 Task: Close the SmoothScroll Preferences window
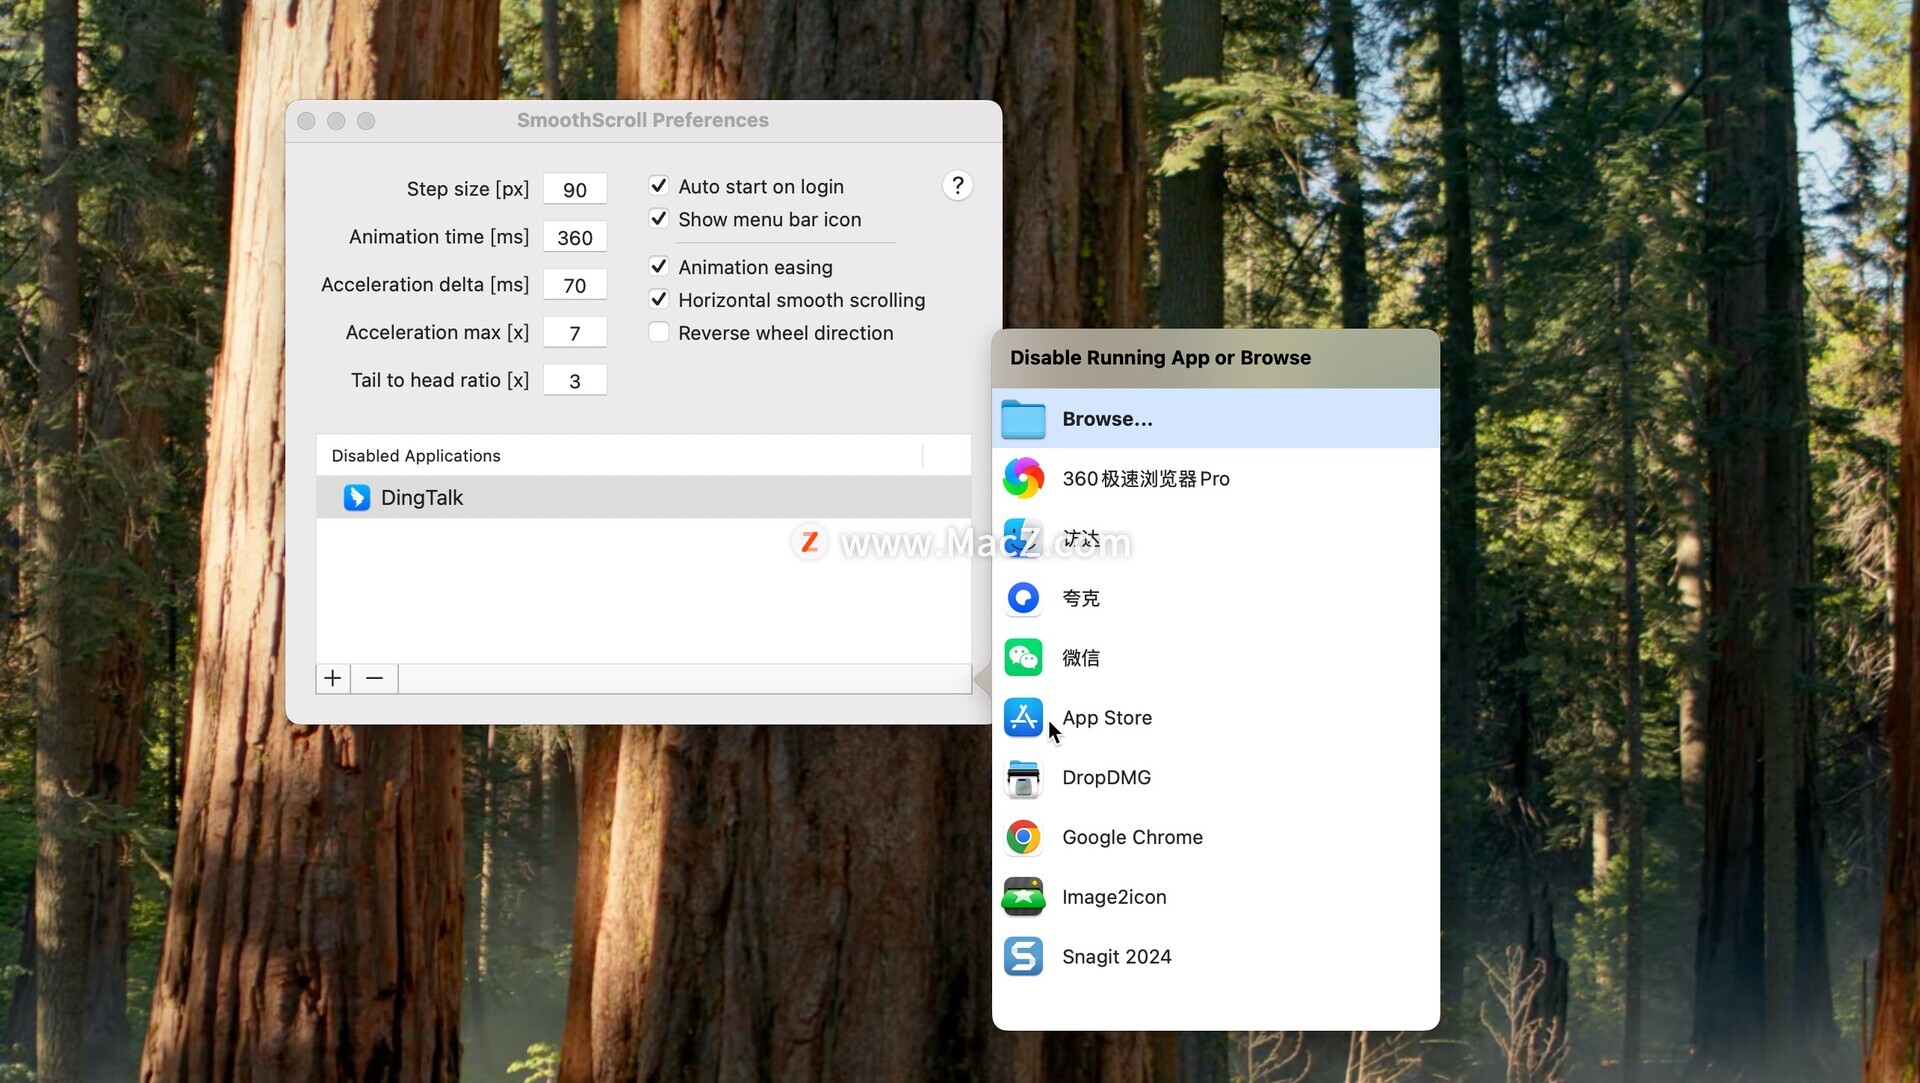pos(307,121)
